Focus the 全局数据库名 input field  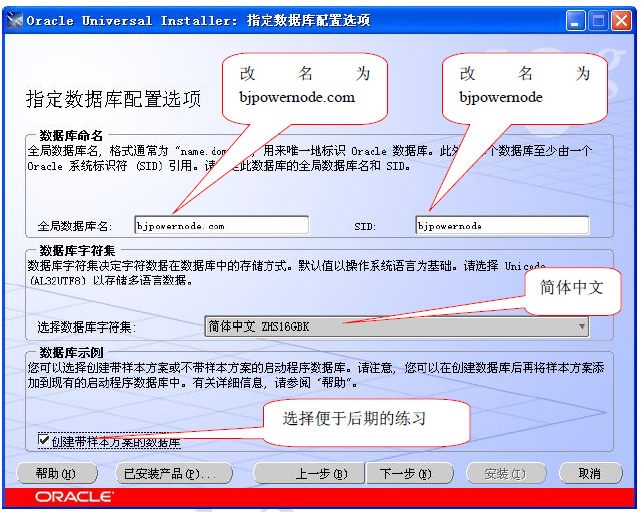221,225
